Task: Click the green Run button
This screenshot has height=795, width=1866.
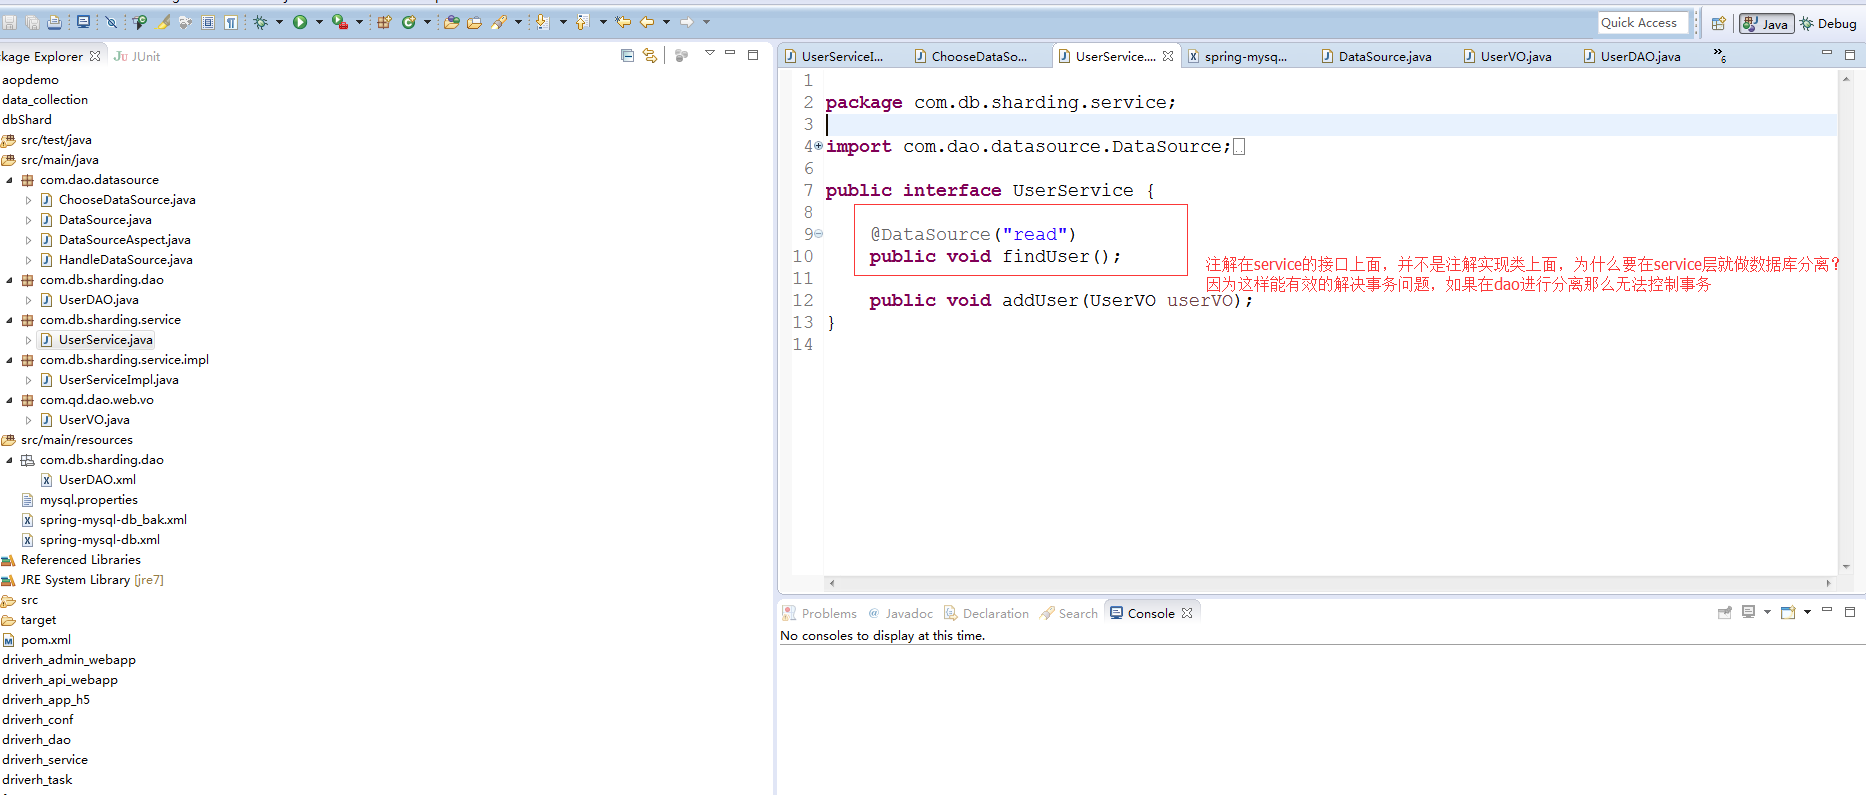Action: tap(300, 22)
